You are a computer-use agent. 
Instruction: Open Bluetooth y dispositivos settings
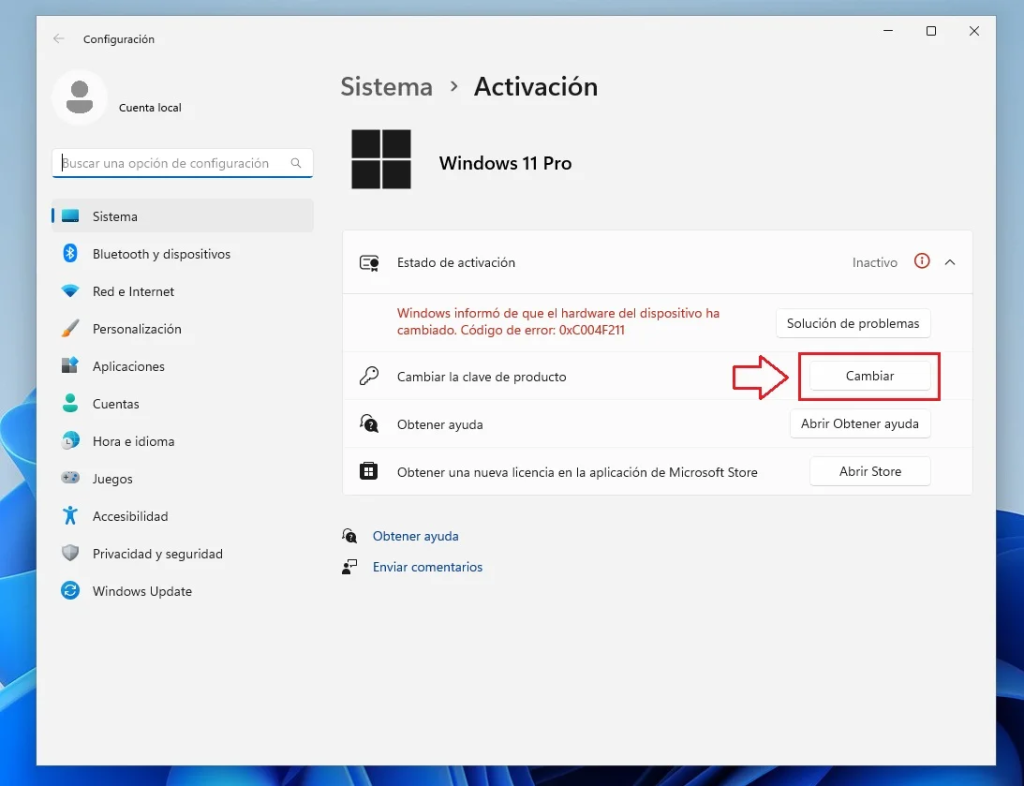(182, 254)
